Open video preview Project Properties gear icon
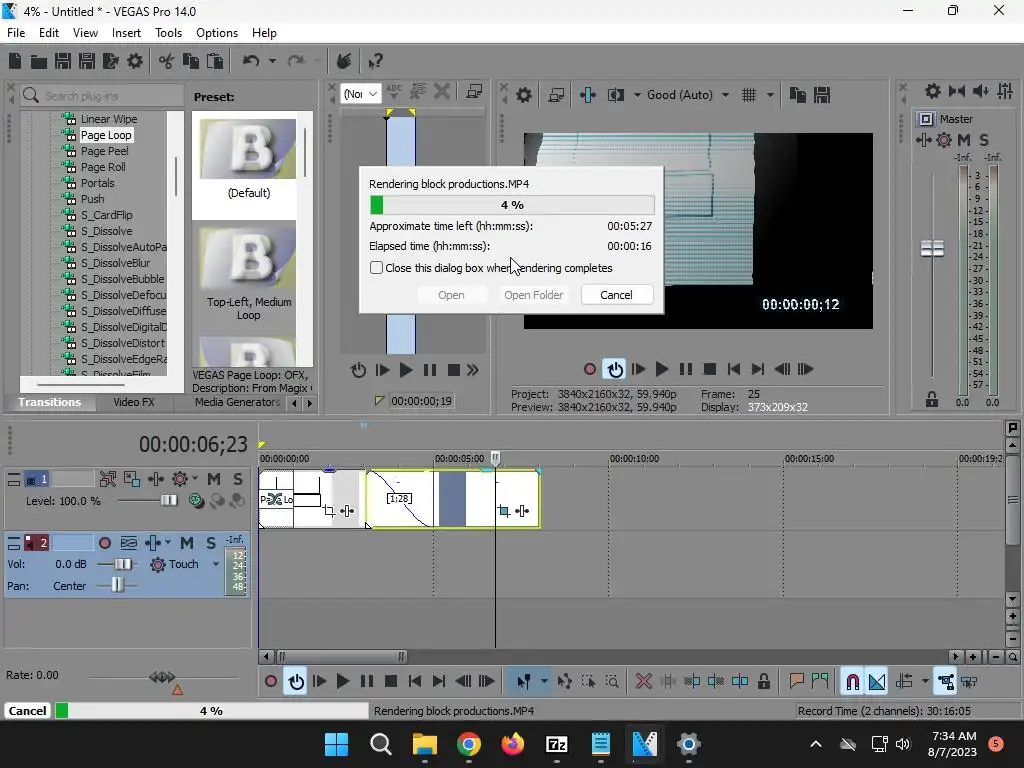 point(524,95)
